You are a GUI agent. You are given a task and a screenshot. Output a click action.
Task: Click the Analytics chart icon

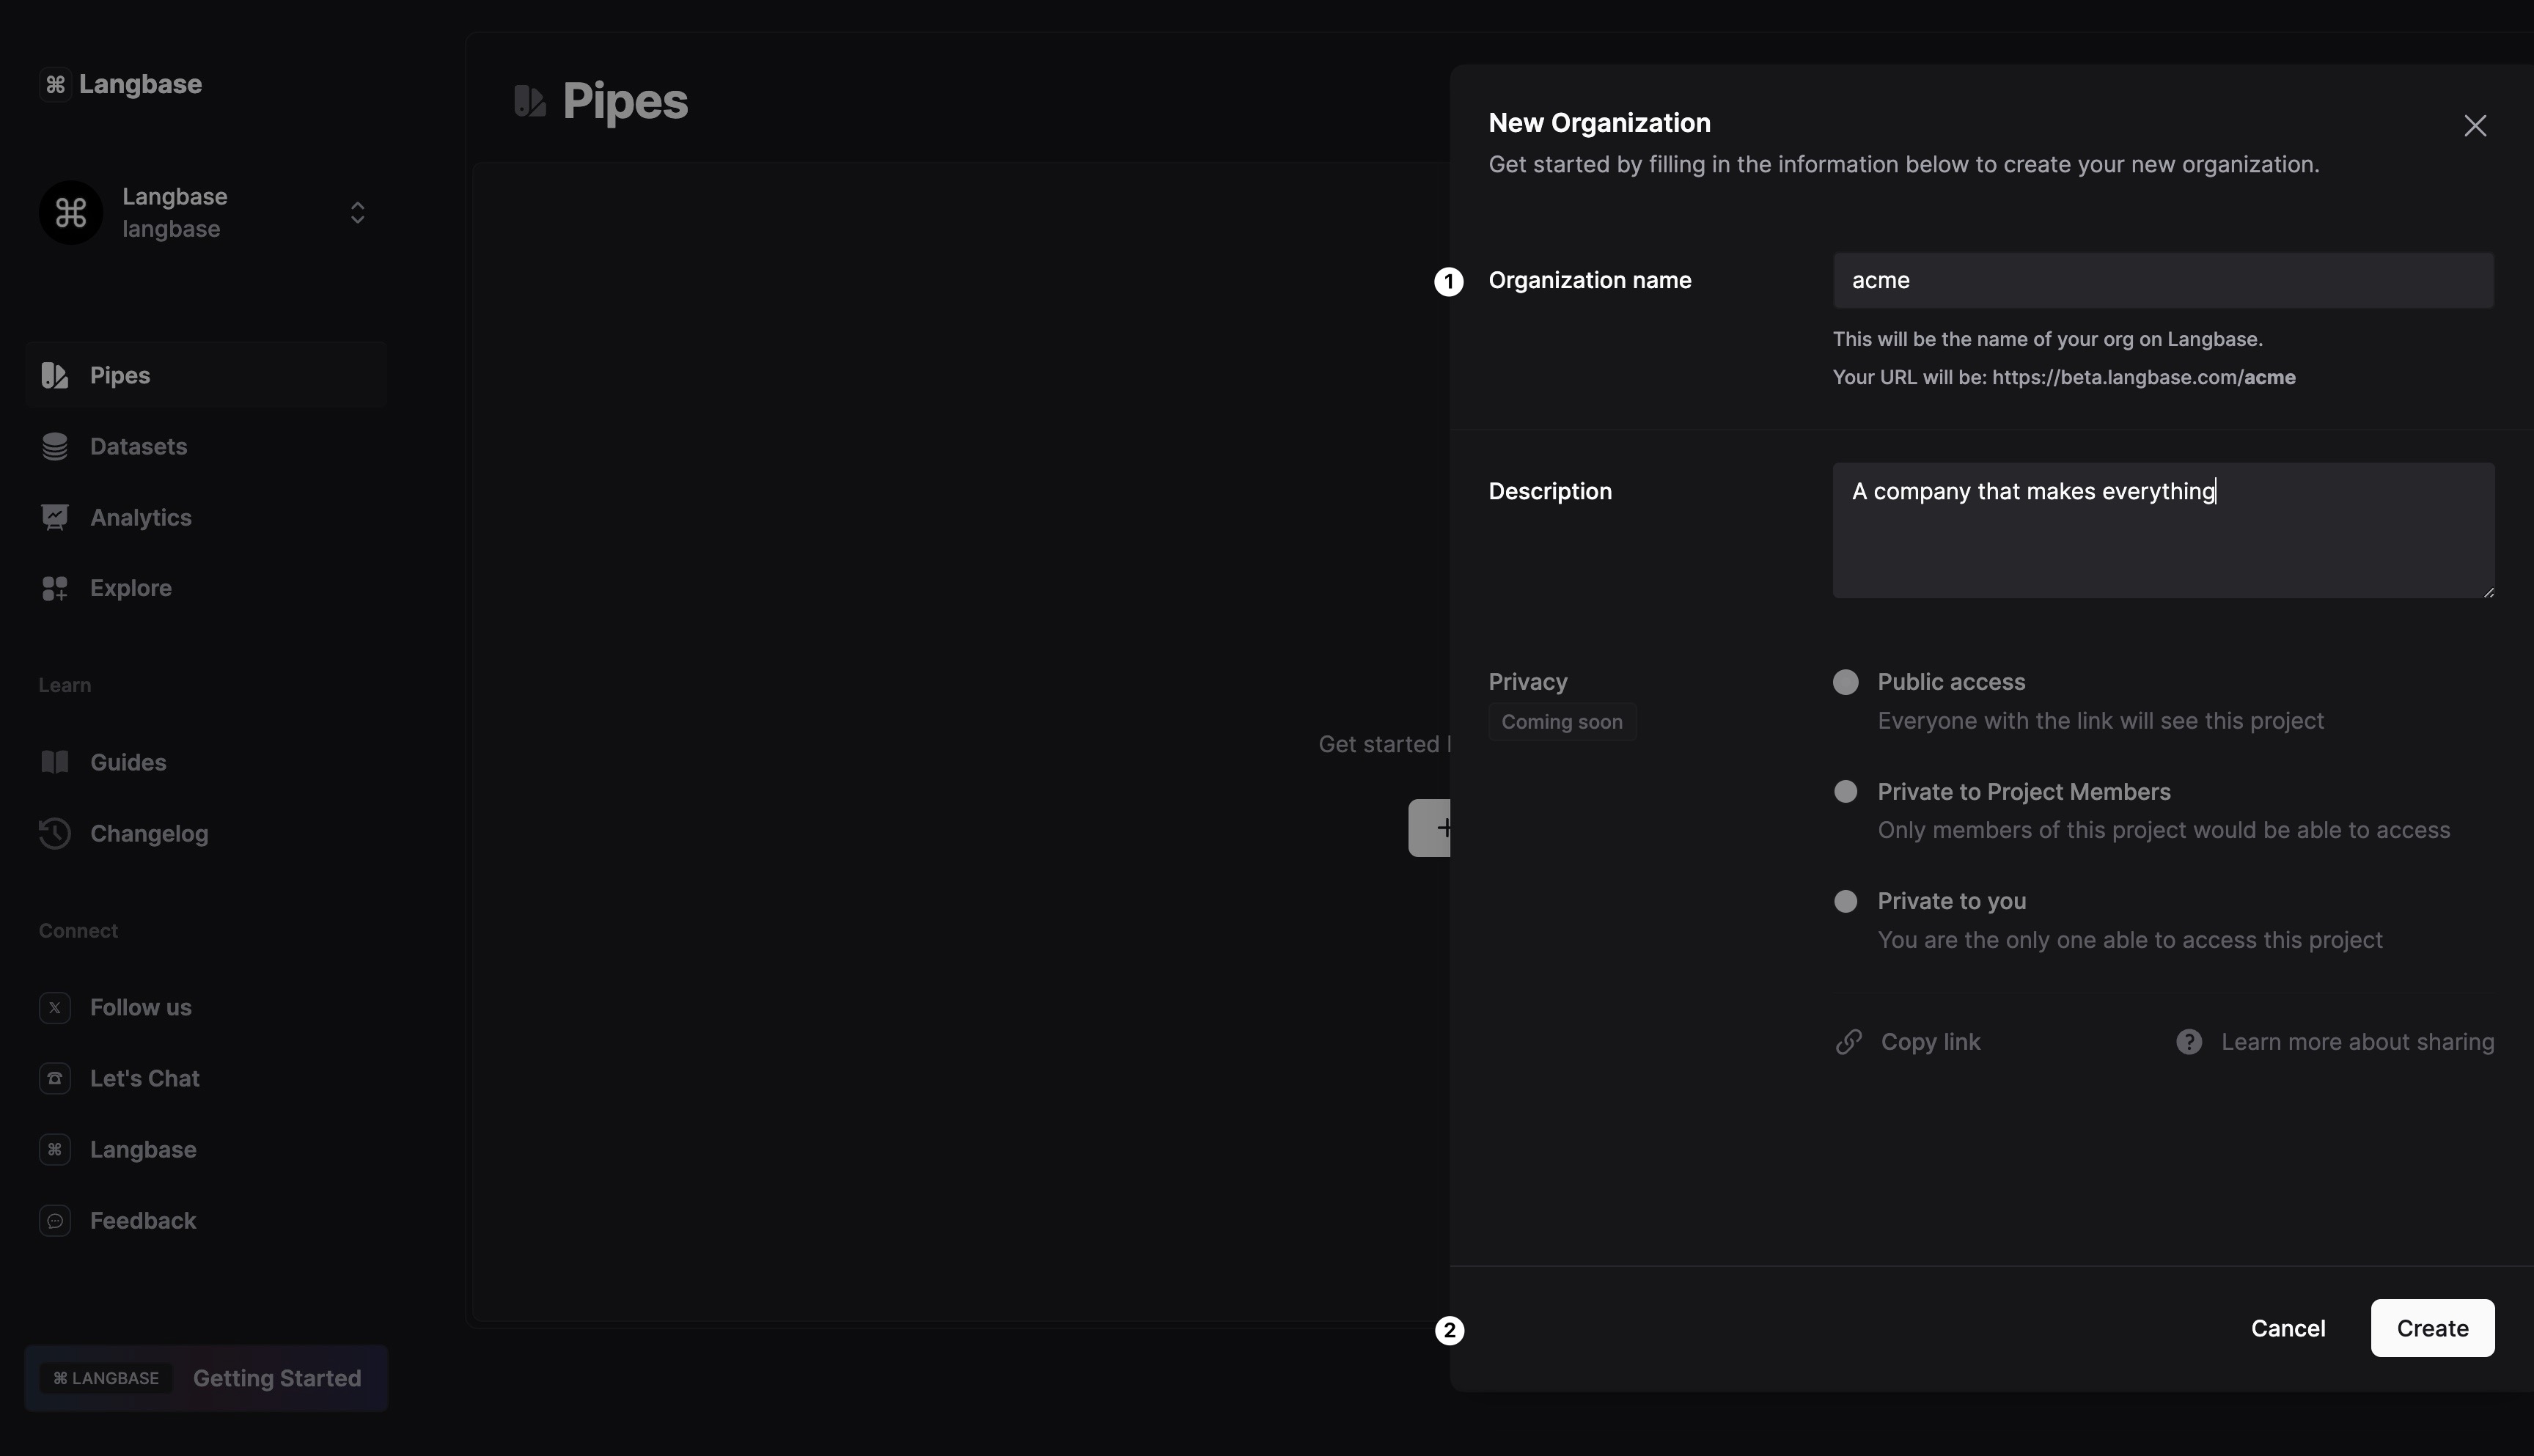pyautogui.click(x=55, y=517)
